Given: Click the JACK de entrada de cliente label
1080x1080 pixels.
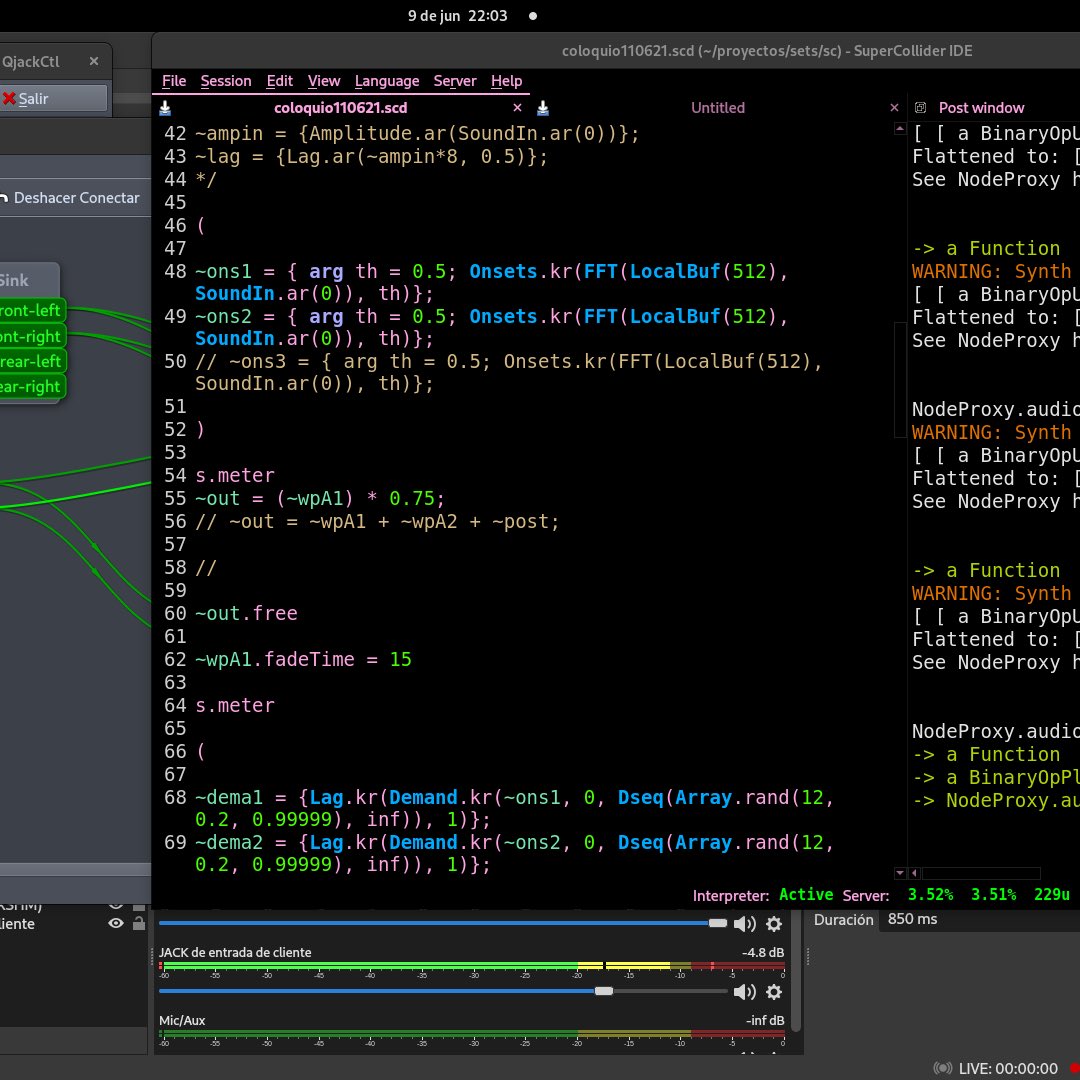Looking at the screenshot, I should click(235, 953).
